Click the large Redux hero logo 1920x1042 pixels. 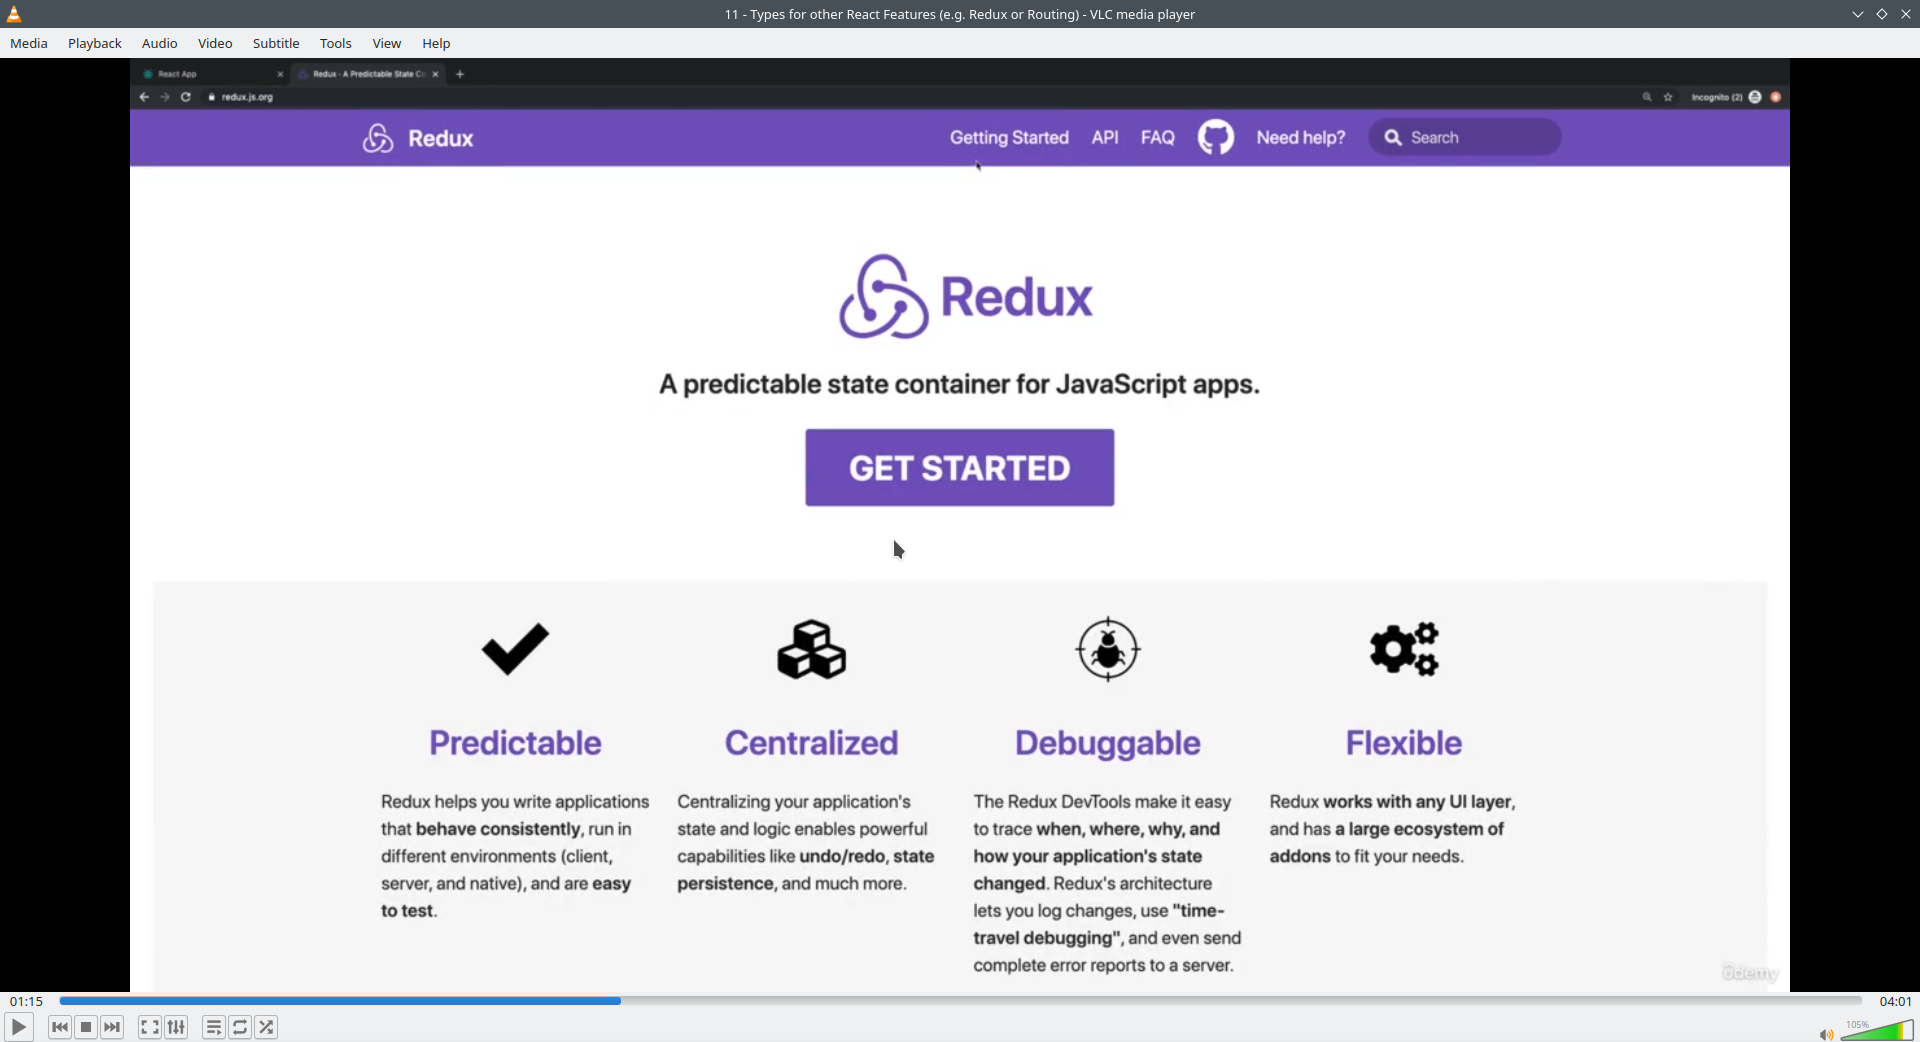pyautogui.click(x=965, y=297)
